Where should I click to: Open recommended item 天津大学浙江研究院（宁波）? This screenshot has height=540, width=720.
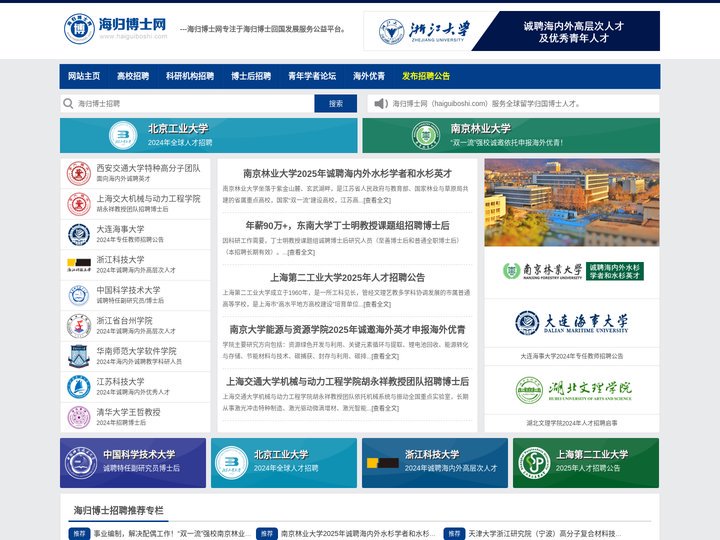coord(545,534)
